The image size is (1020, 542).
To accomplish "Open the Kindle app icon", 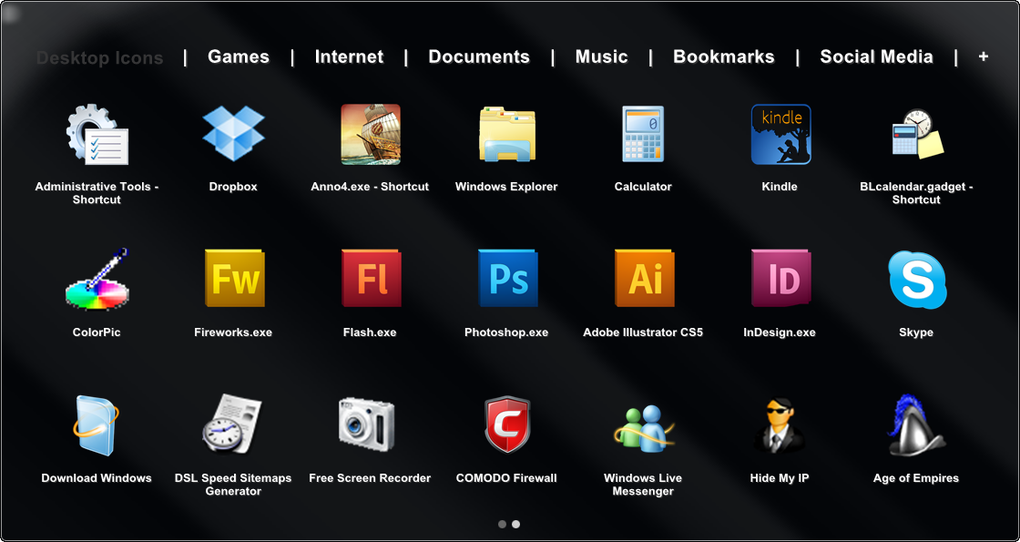I will click(x=780, y=134).
